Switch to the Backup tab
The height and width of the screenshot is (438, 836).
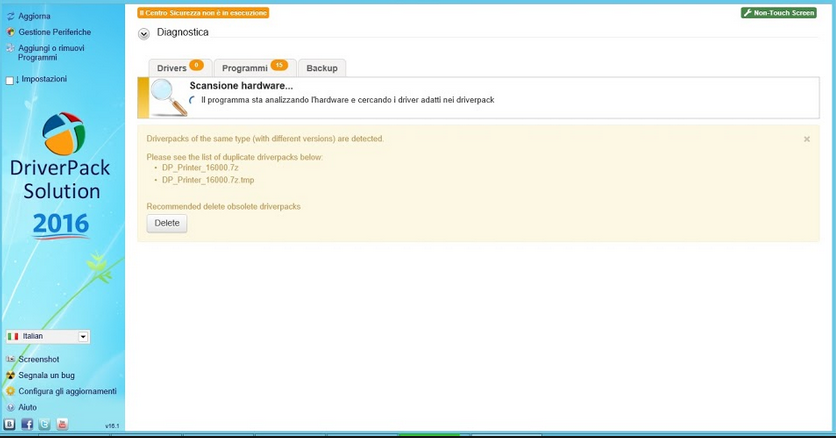322,68
